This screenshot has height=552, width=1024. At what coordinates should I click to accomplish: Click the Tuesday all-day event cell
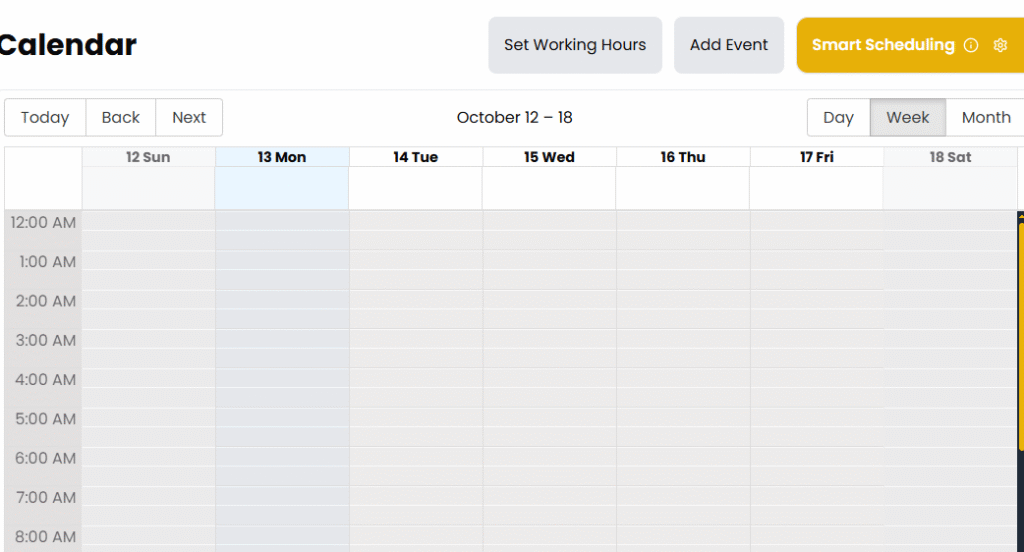click(415, 188)
